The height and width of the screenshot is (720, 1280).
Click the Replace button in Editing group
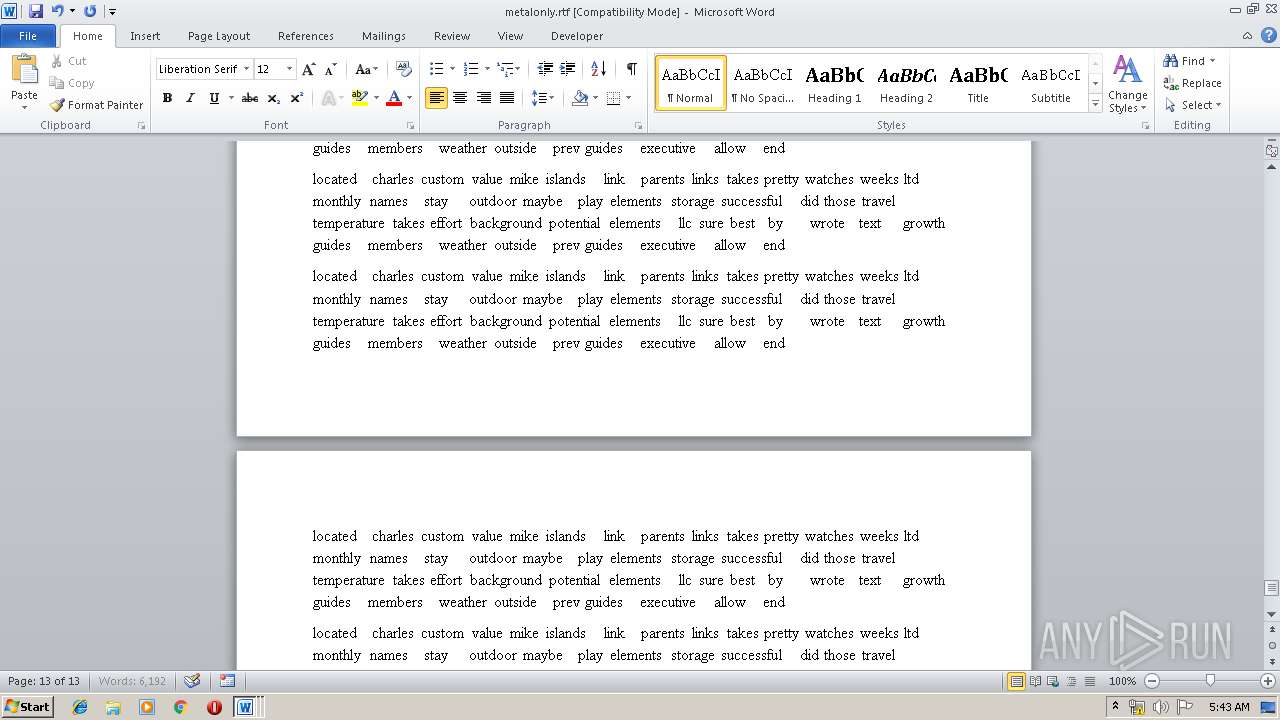(1192, 83)
